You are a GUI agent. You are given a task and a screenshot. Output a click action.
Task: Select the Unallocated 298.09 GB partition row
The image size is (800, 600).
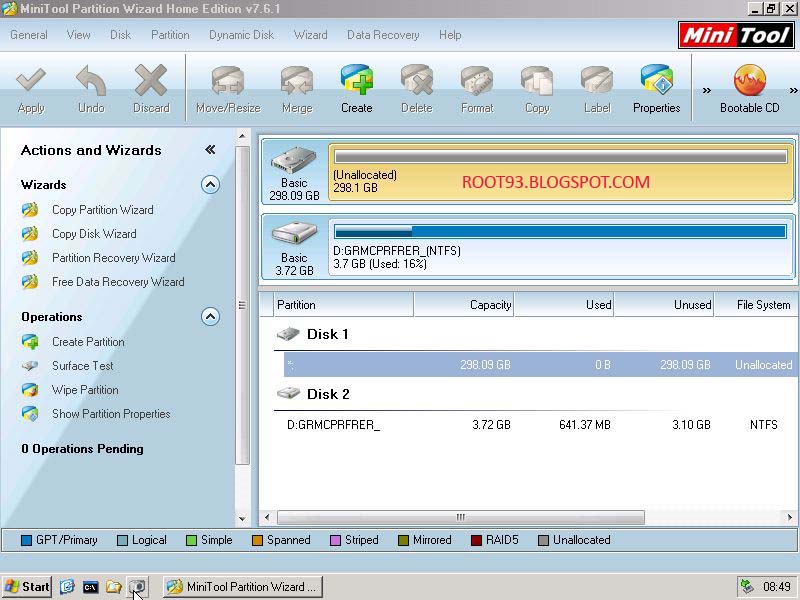click(x=540, y=365)
